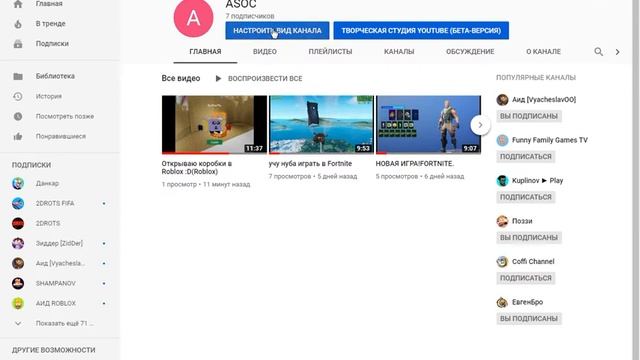The image size is (640, 360).
Task: Switch to ВИДЕО tab
Action: [x=264, y=52]
